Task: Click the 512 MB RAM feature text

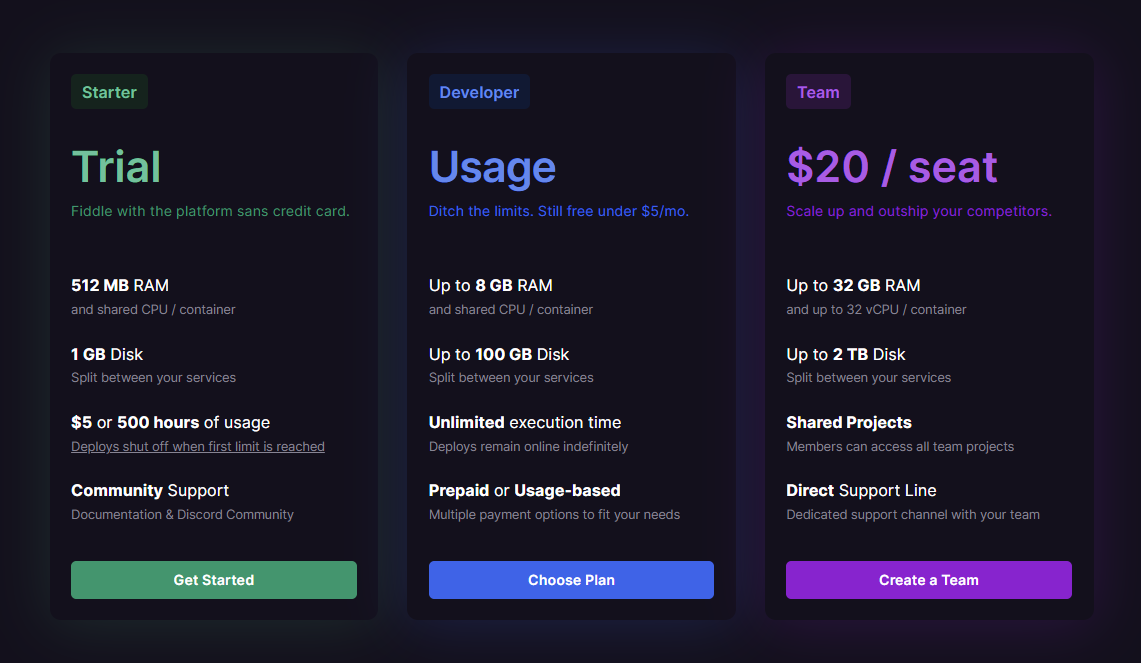Action: [x=120, y=285]
